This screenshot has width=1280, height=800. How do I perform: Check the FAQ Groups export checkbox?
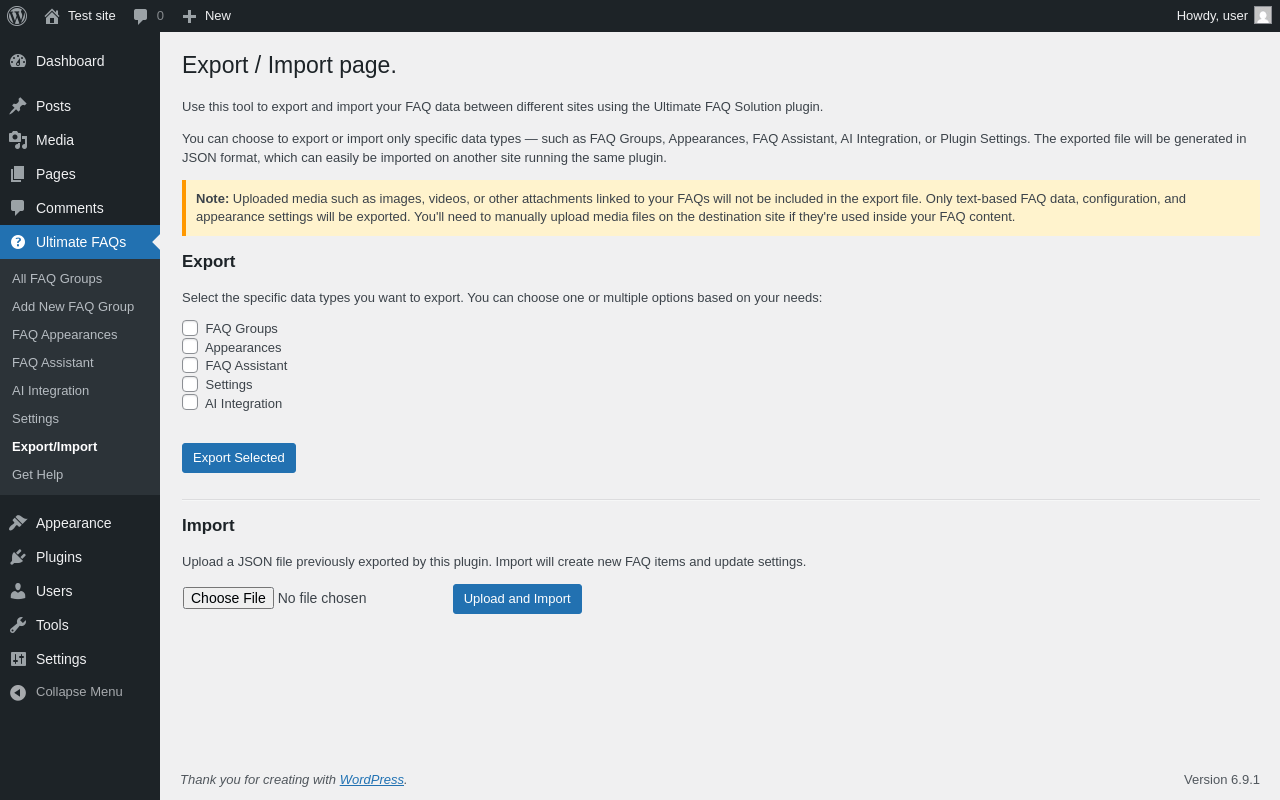tap(190, 328)
